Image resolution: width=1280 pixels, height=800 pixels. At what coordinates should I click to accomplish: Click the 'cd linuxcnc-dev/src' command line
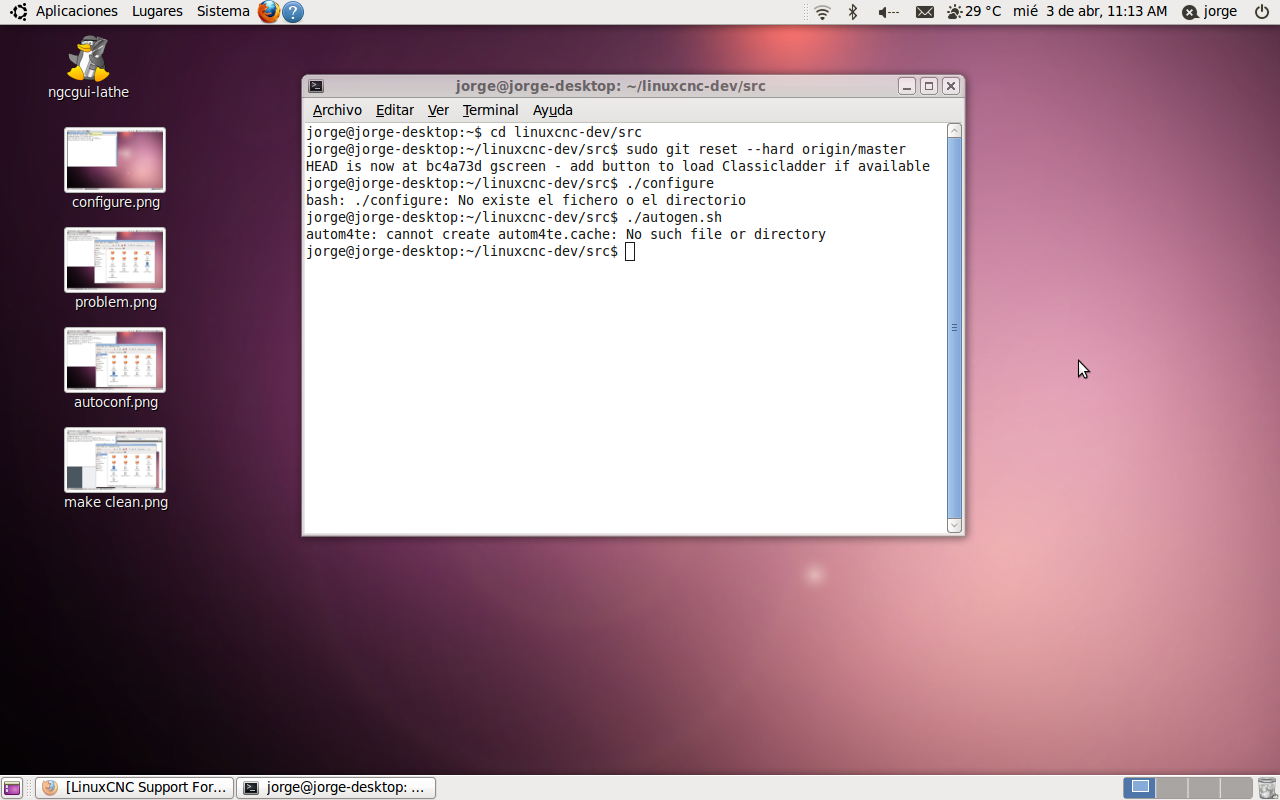pos(474,132)
